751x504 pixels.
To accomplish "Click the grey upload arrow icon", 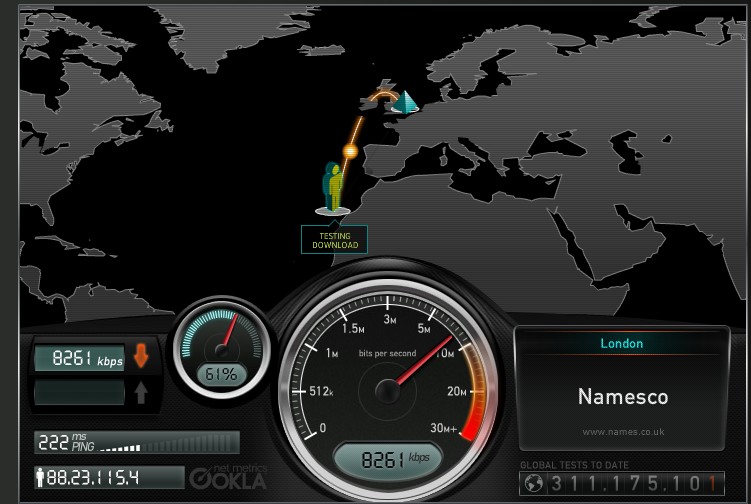I will coord(141,392).
